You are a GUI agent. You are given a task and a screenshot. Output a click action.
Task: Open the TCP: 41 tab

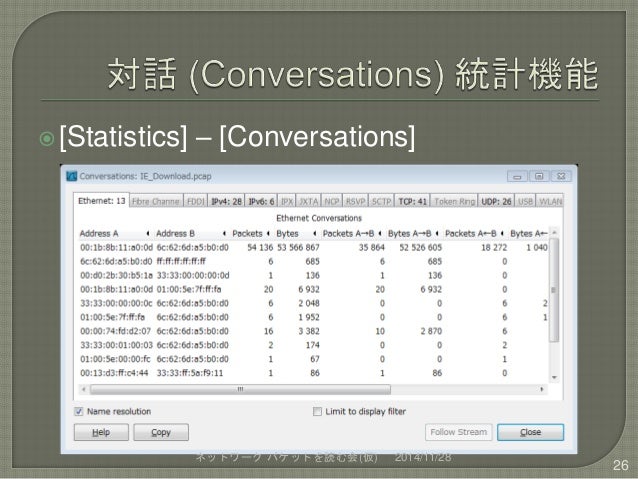pos(412,202)
